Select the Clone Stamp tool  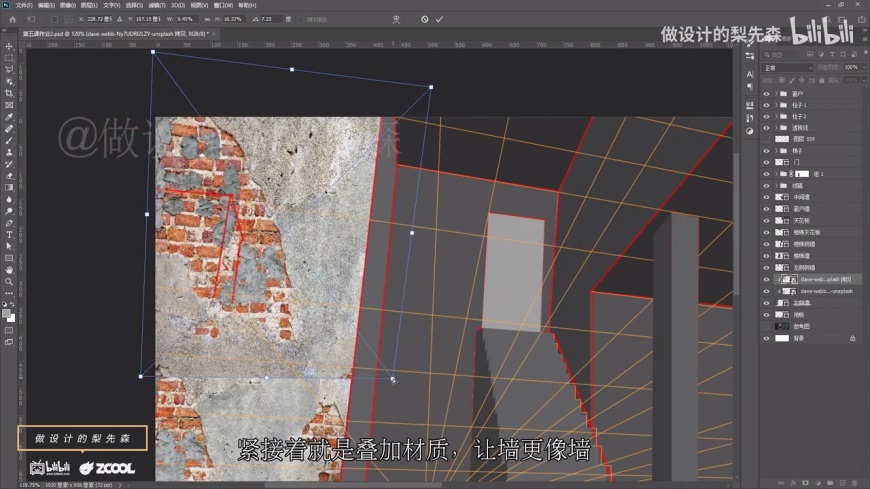coord(9,152)
